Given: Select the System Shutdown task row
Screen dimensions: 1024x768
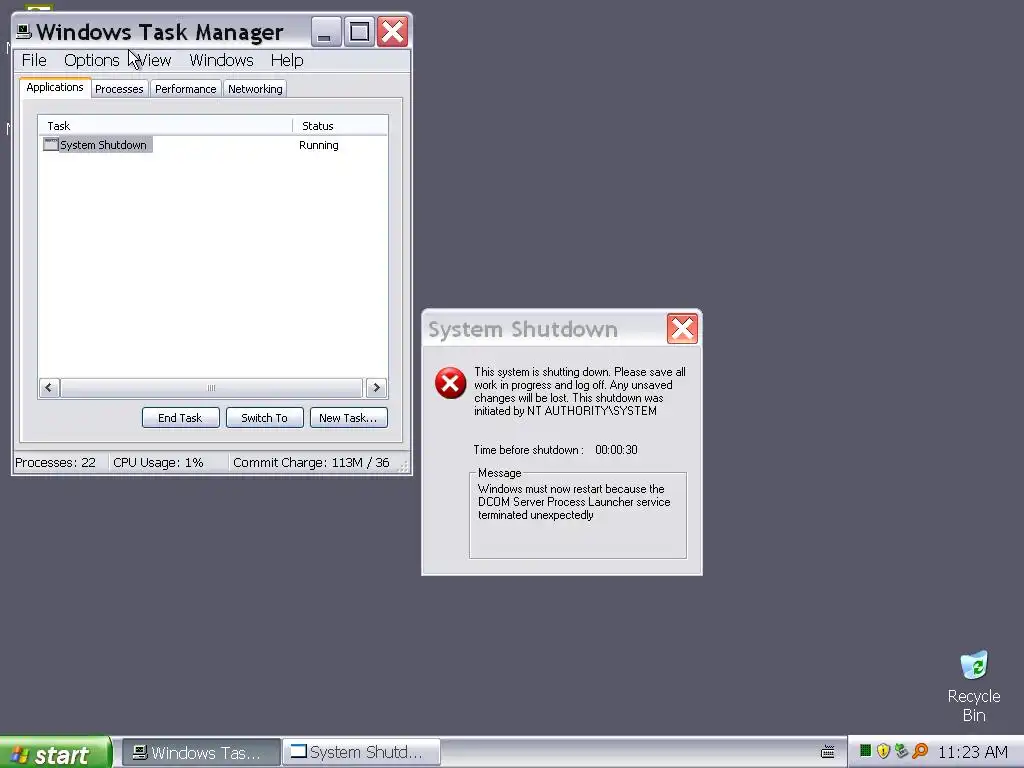Looking at the screenshot, I should tap(213, 145).
